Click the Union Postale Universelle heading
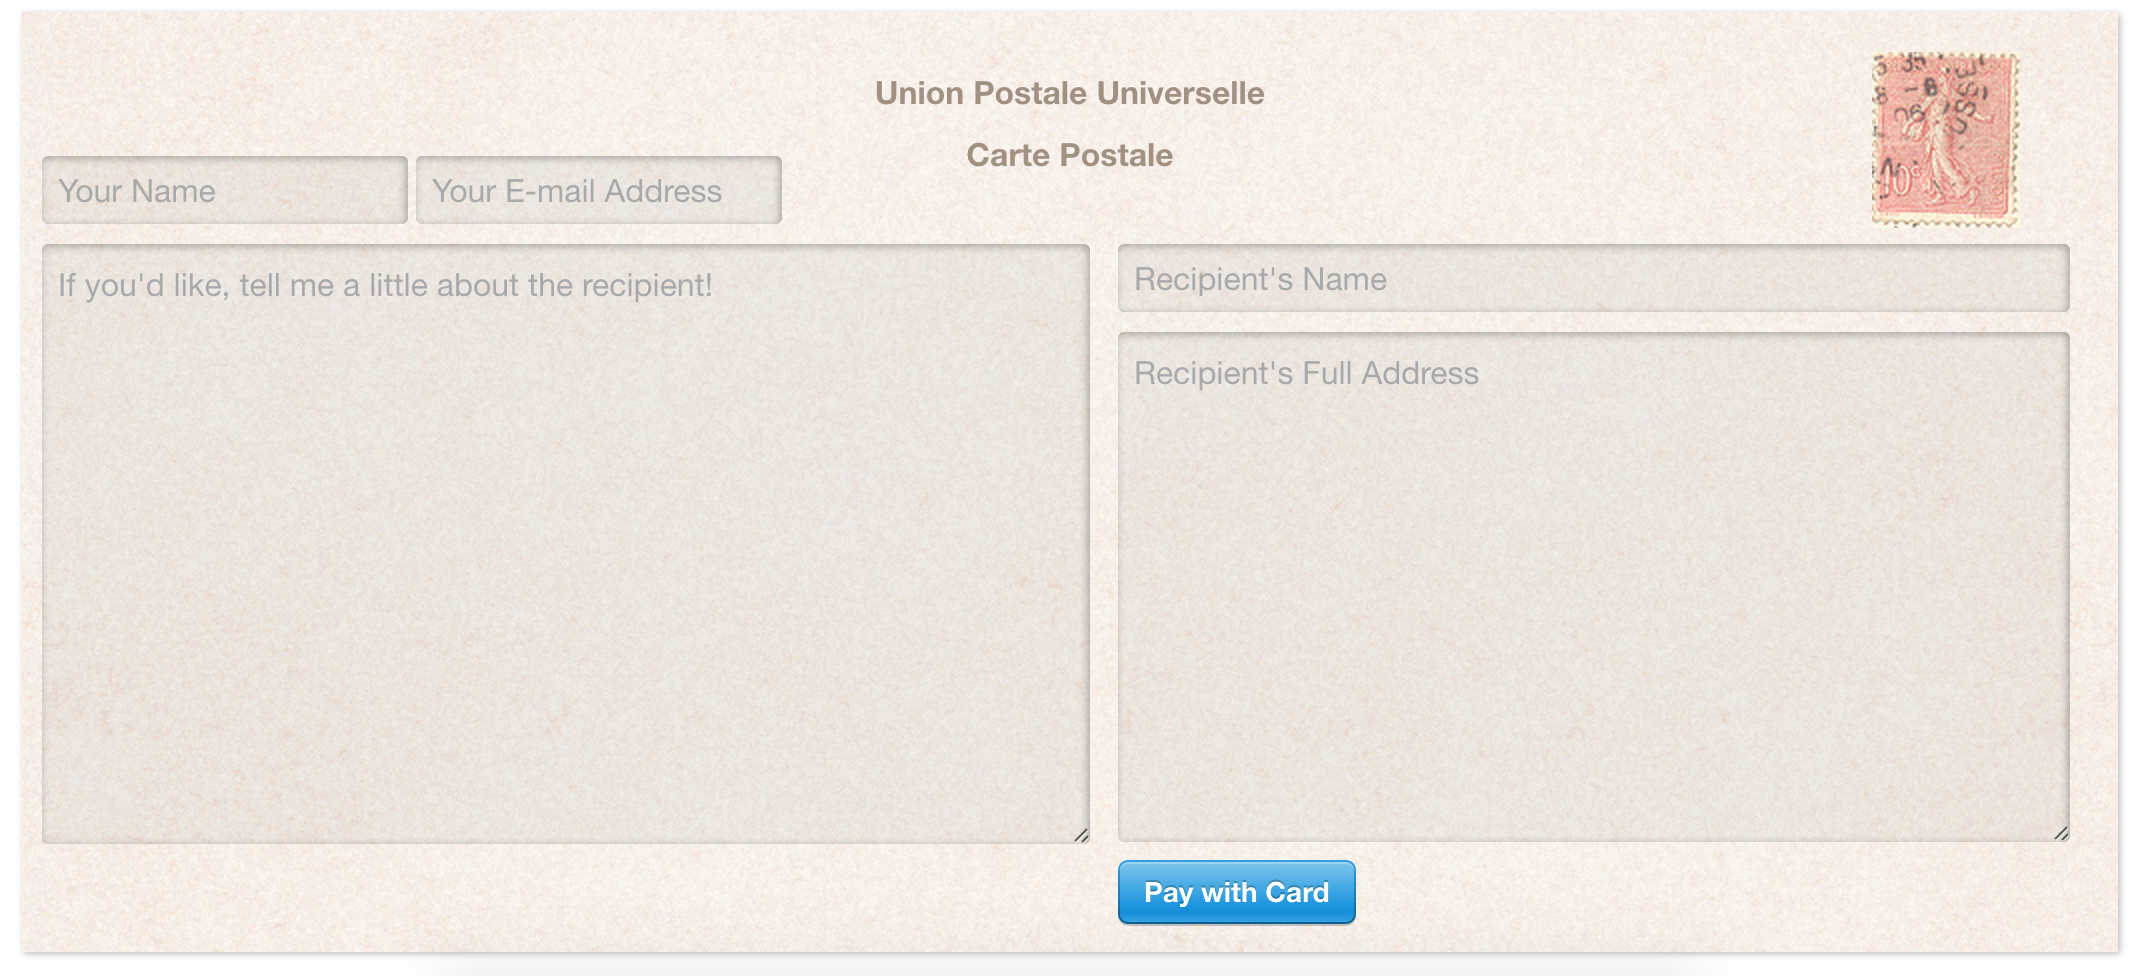2144x976 pixels. click(x=1069, y=93)
